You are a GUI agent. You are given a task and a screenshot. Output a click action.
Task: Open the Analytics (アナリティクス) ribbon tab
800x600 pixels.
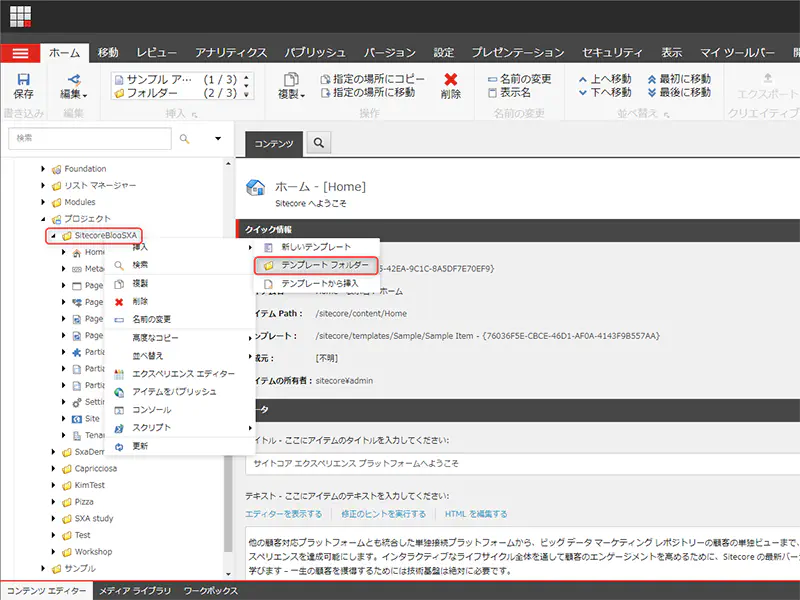tap(231, 53)
